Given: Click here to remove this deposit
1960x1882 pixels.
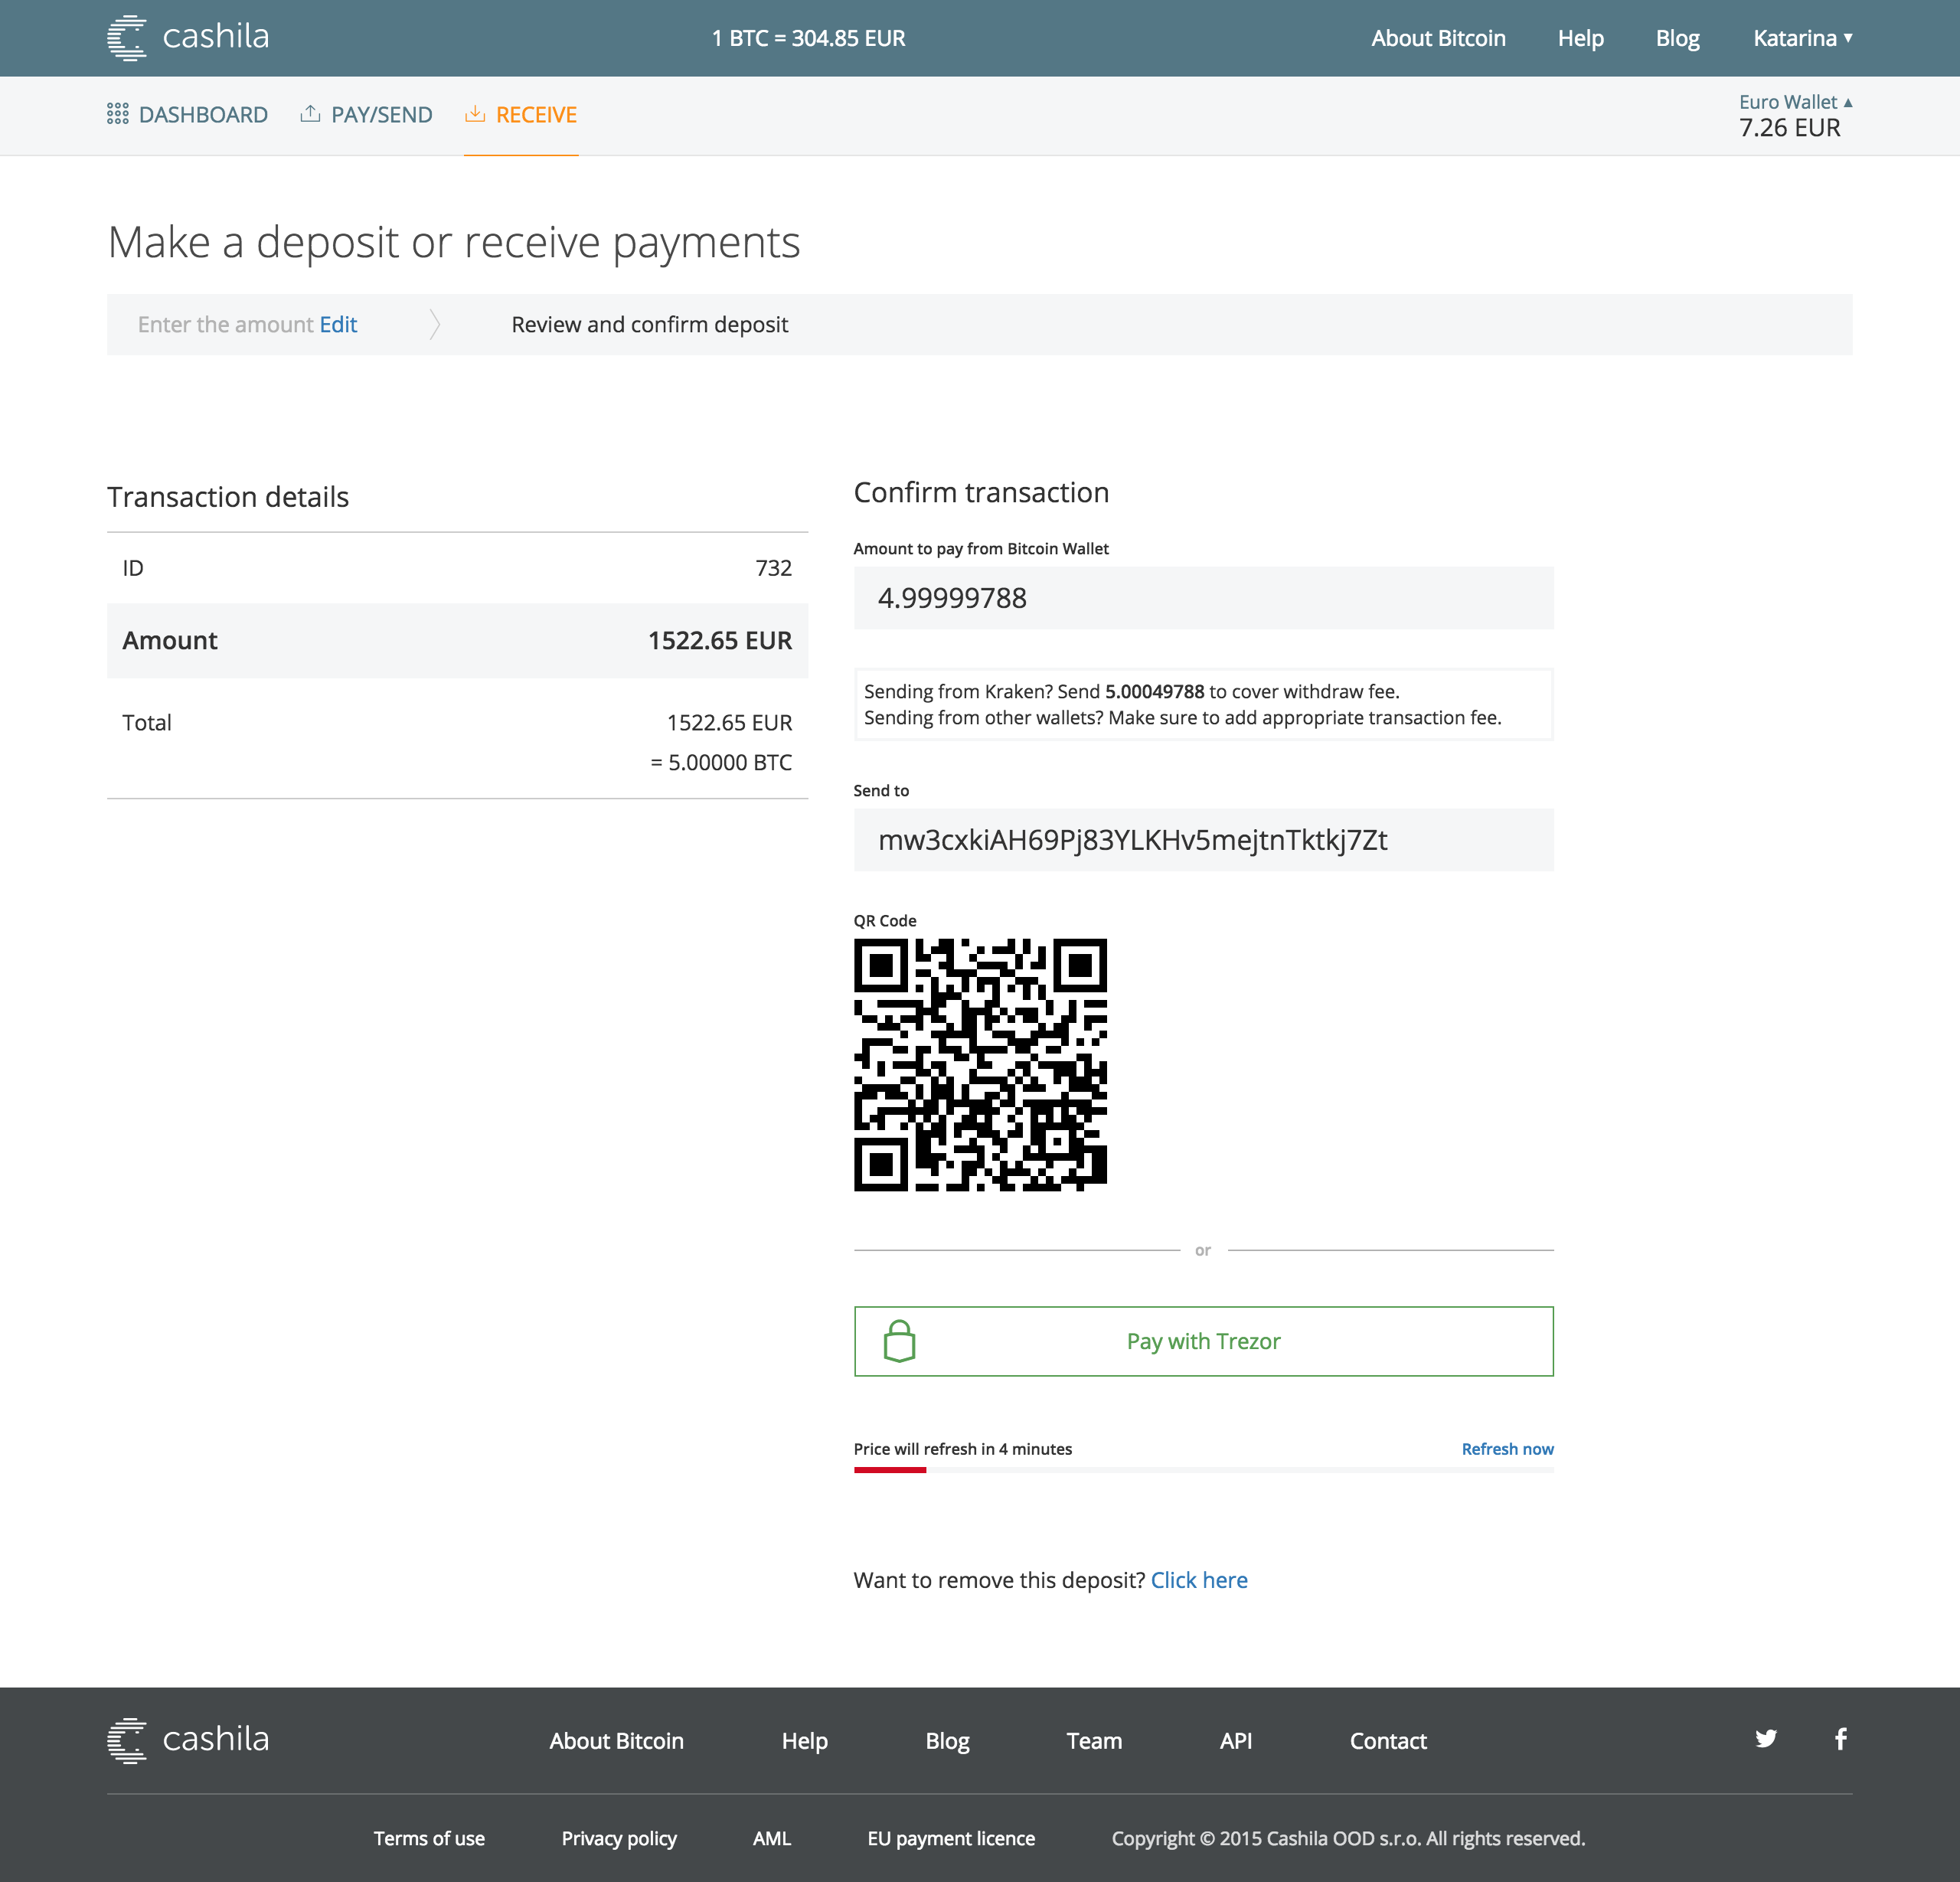Looking at the screenshot, I should click(1199, 1580).
